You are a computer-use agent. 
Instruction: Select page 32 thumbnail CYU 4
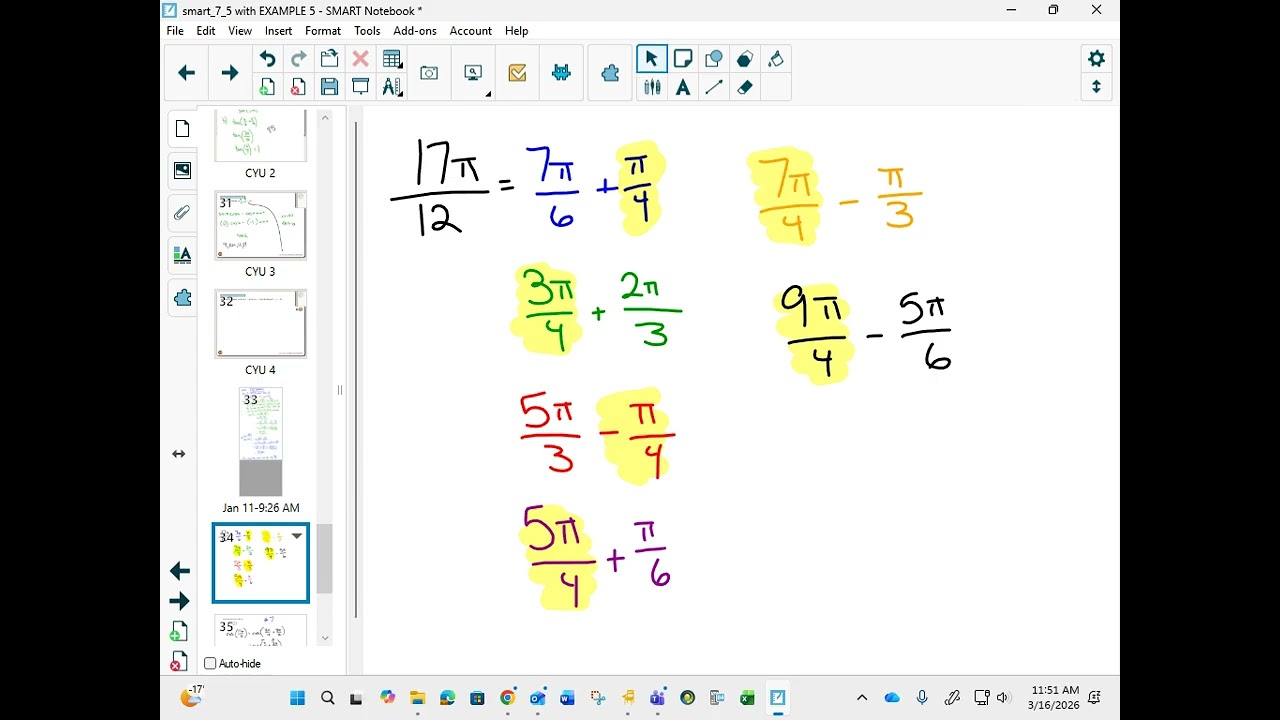point(260,324)
